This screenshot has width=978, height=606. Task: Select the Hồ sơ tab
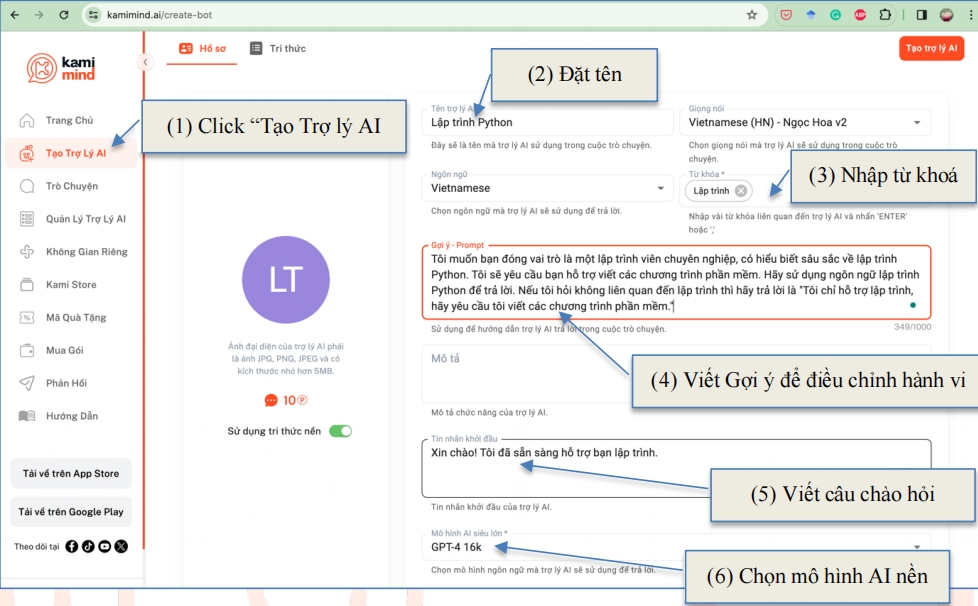pyautogui.click(x=202, y=48)
